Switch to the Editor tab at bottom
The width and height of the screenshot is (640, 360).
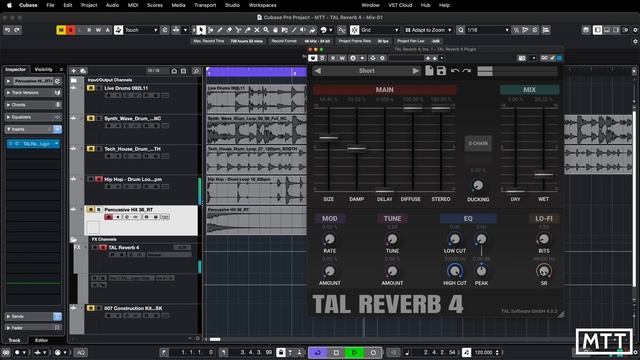(x=41, y=340)
